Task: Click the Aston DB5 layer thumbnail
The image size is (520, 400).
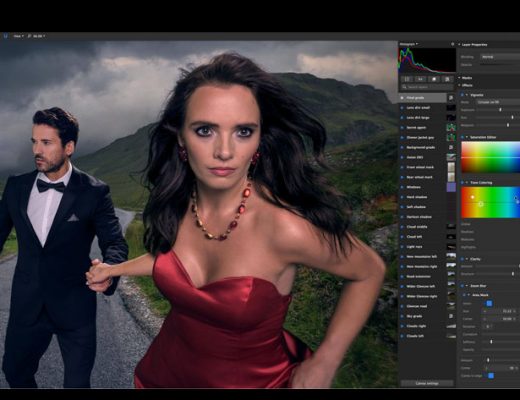Action: tap(451, 157)
